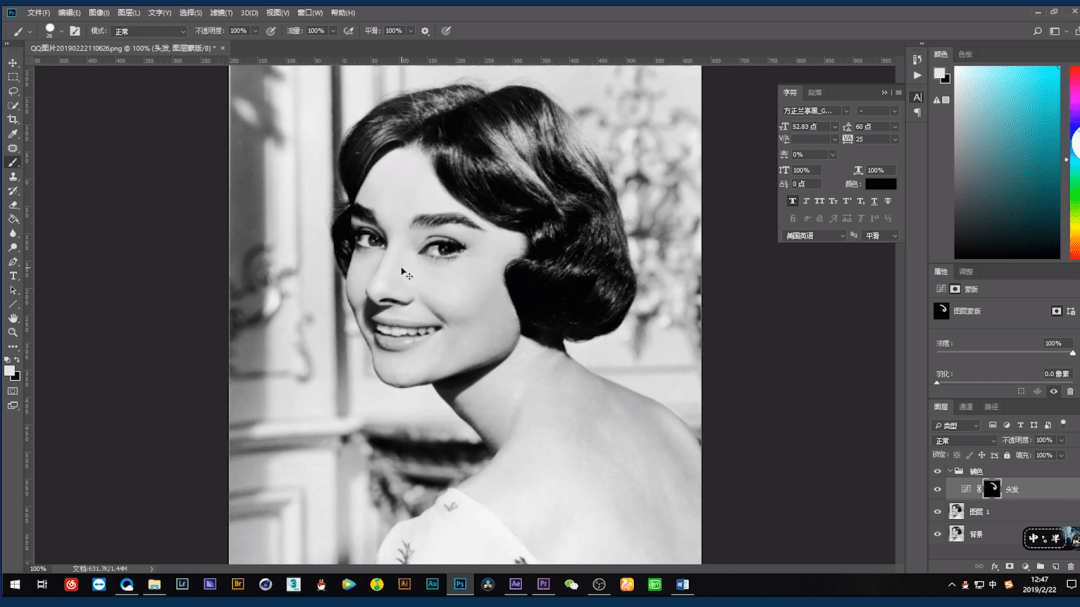Open the blend mode 正常 dropdown in Layers
This screenshot has height=607, width=1080.
pos(964,440)
